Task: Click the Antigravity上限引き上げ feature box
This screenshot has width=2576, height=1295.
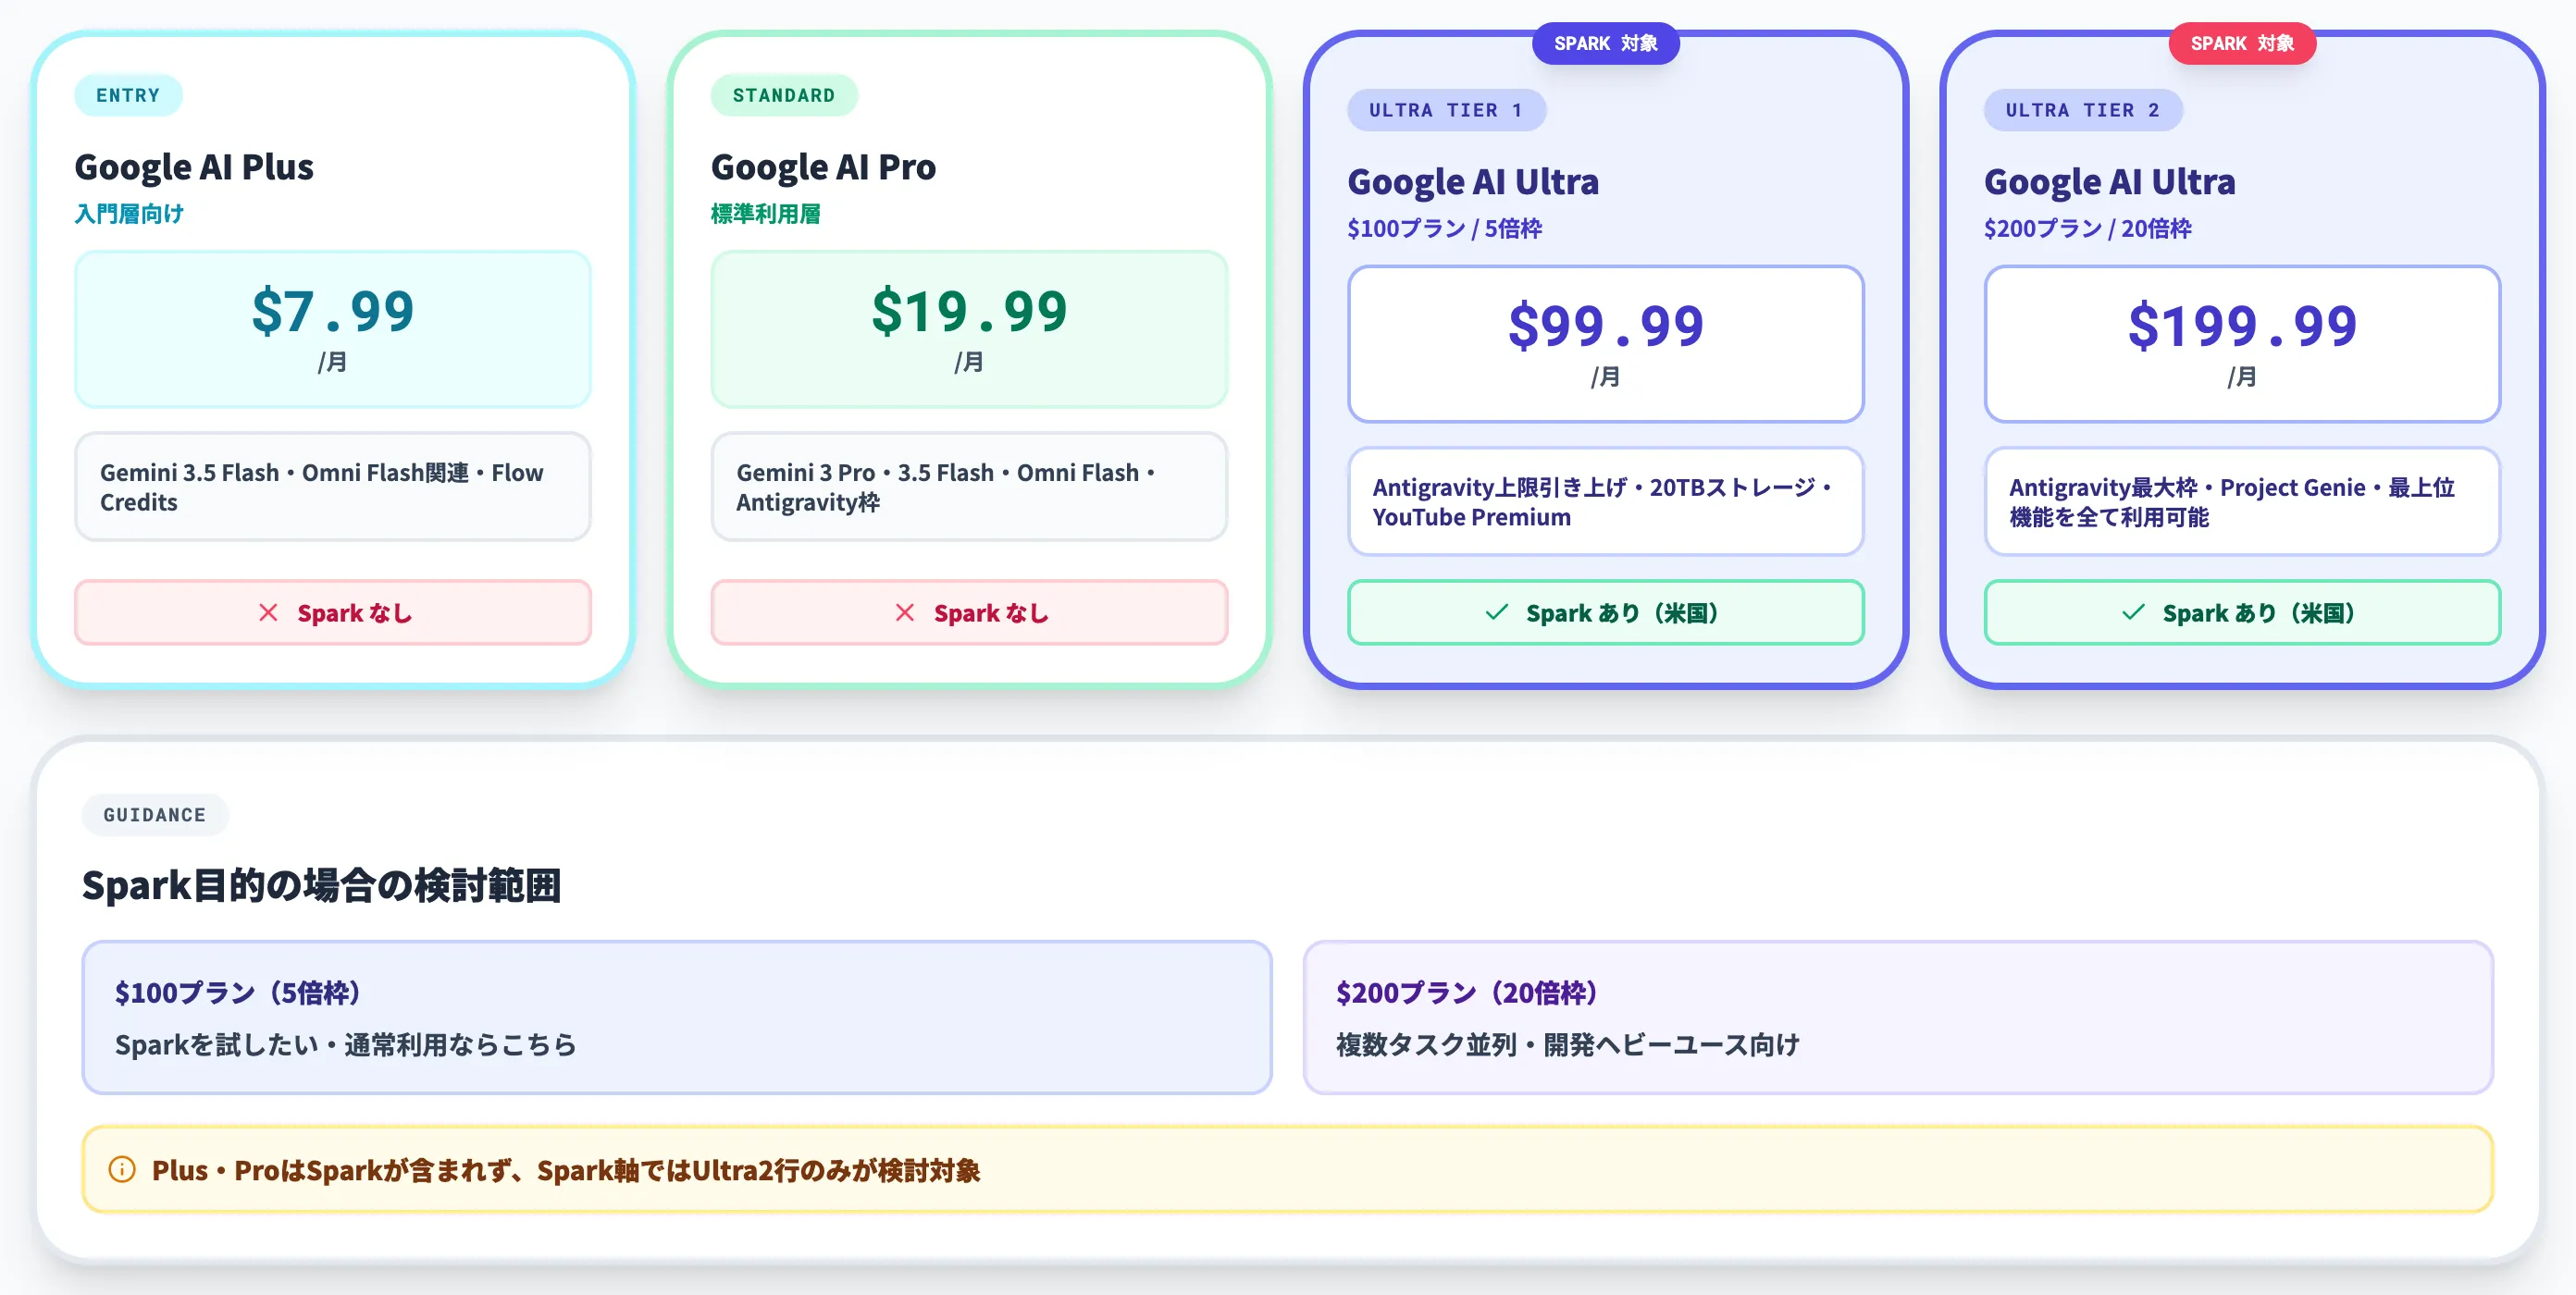Action: (1606, 502)
